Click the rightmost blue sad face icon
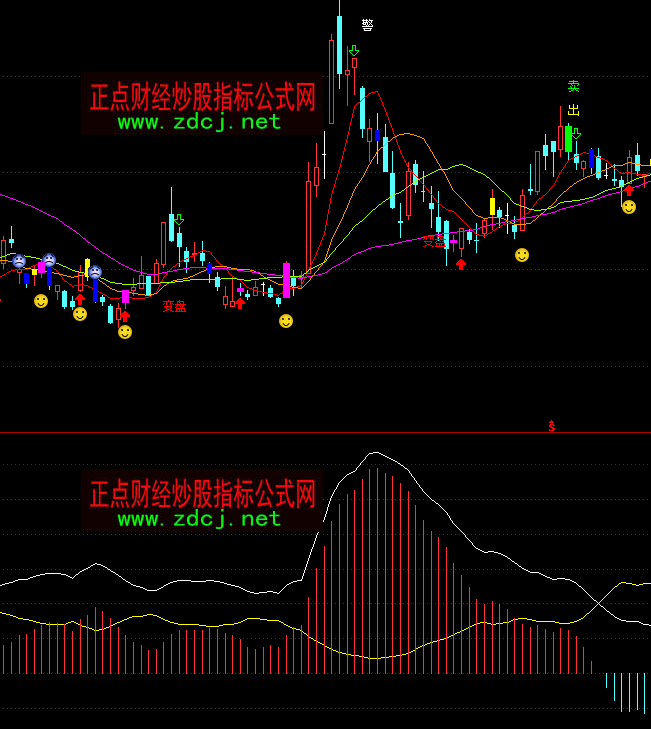 click(95, 272)
